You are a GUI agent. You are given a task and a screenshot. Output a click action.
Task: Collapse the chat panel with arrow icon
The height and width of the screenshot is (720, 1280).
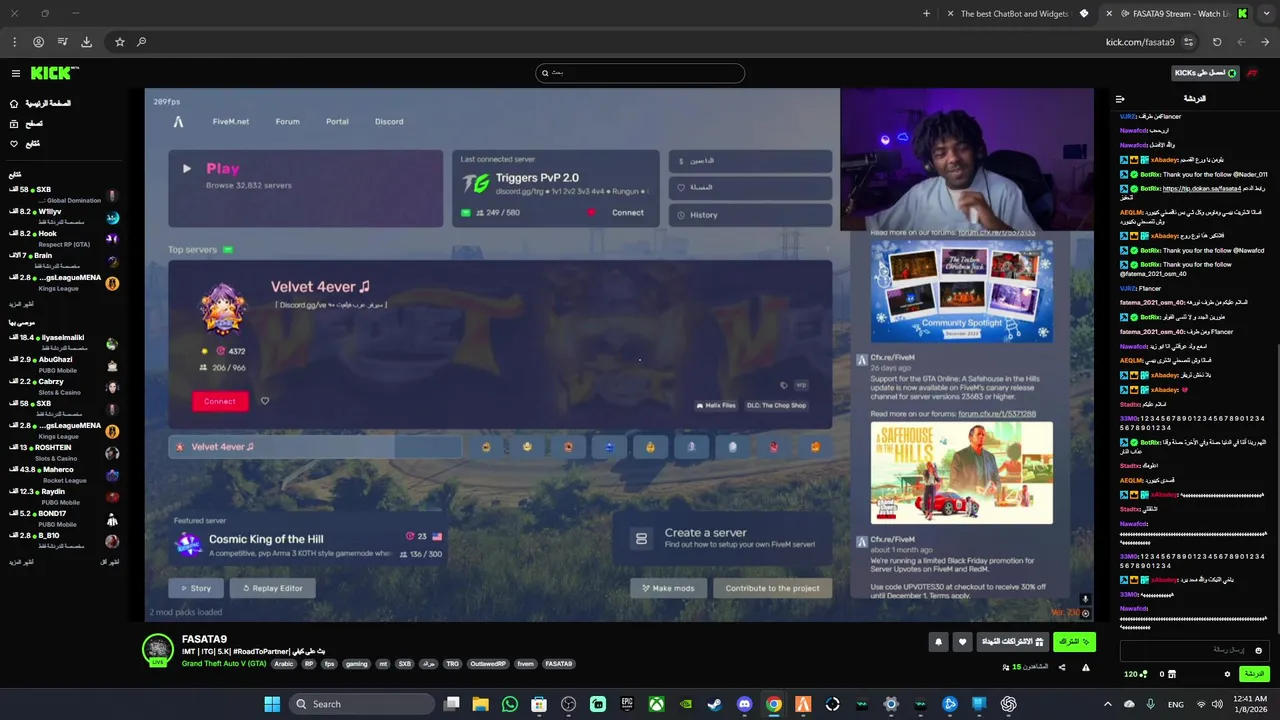(x=1120, y=99)
